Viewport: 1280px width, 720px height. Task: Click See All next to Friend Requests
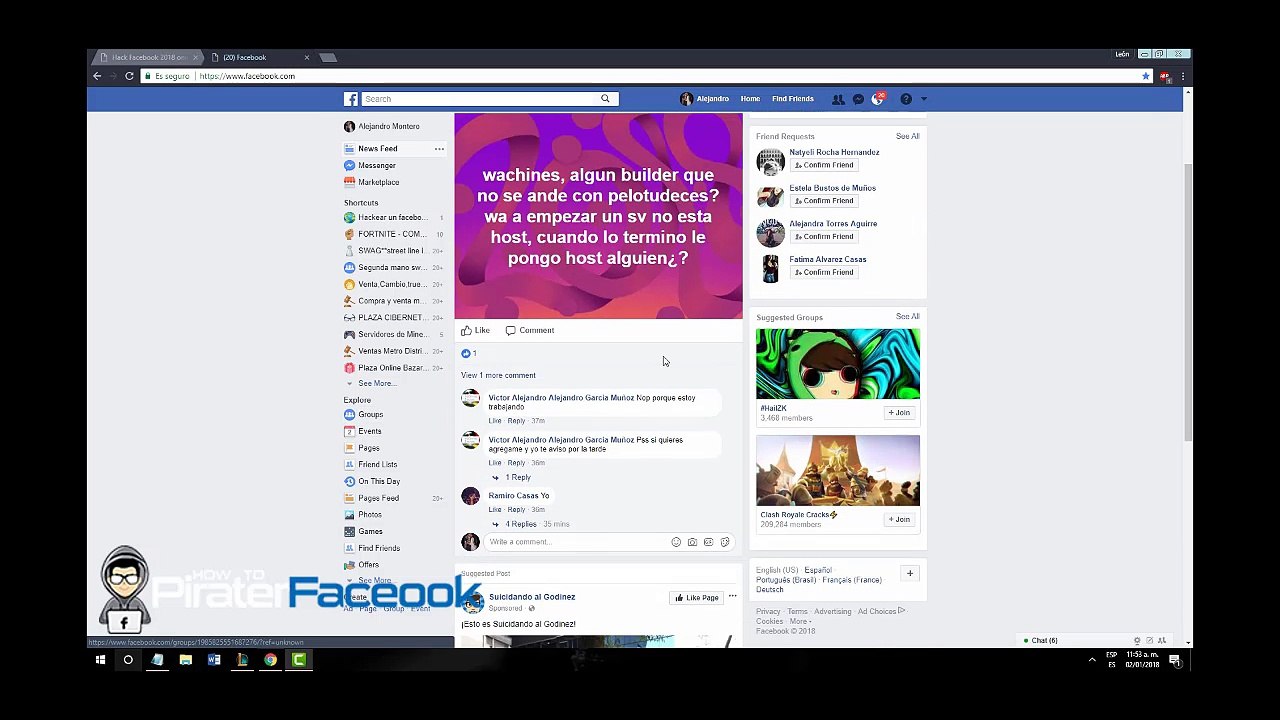pos(907,136)
